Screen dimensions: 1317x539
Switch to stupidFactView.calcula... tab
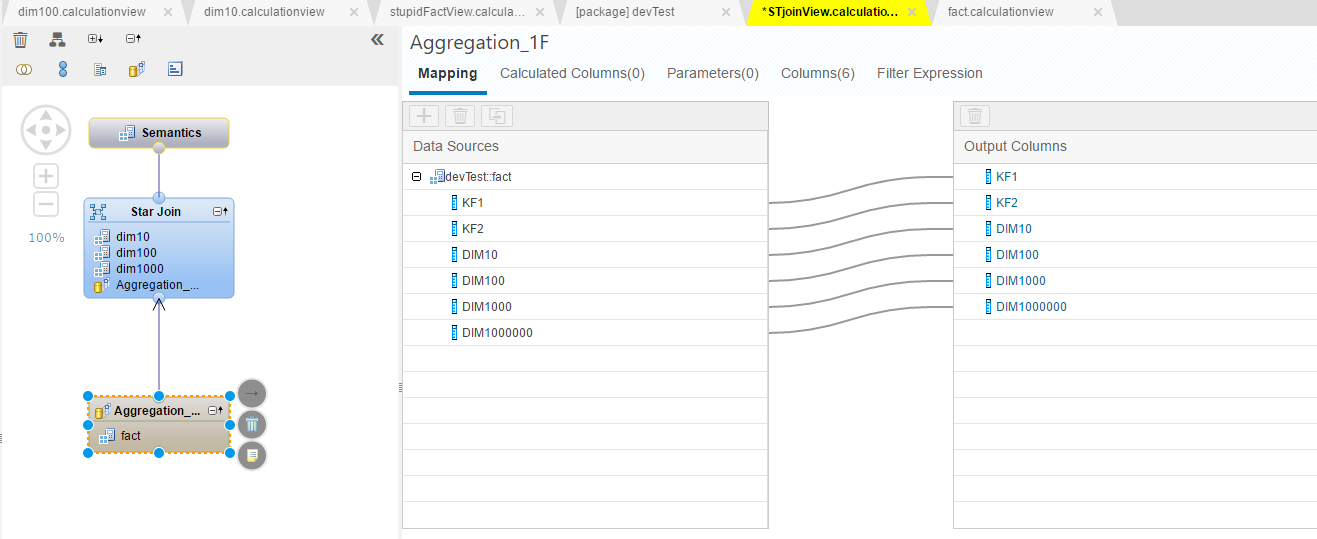(x=457, y=12)
